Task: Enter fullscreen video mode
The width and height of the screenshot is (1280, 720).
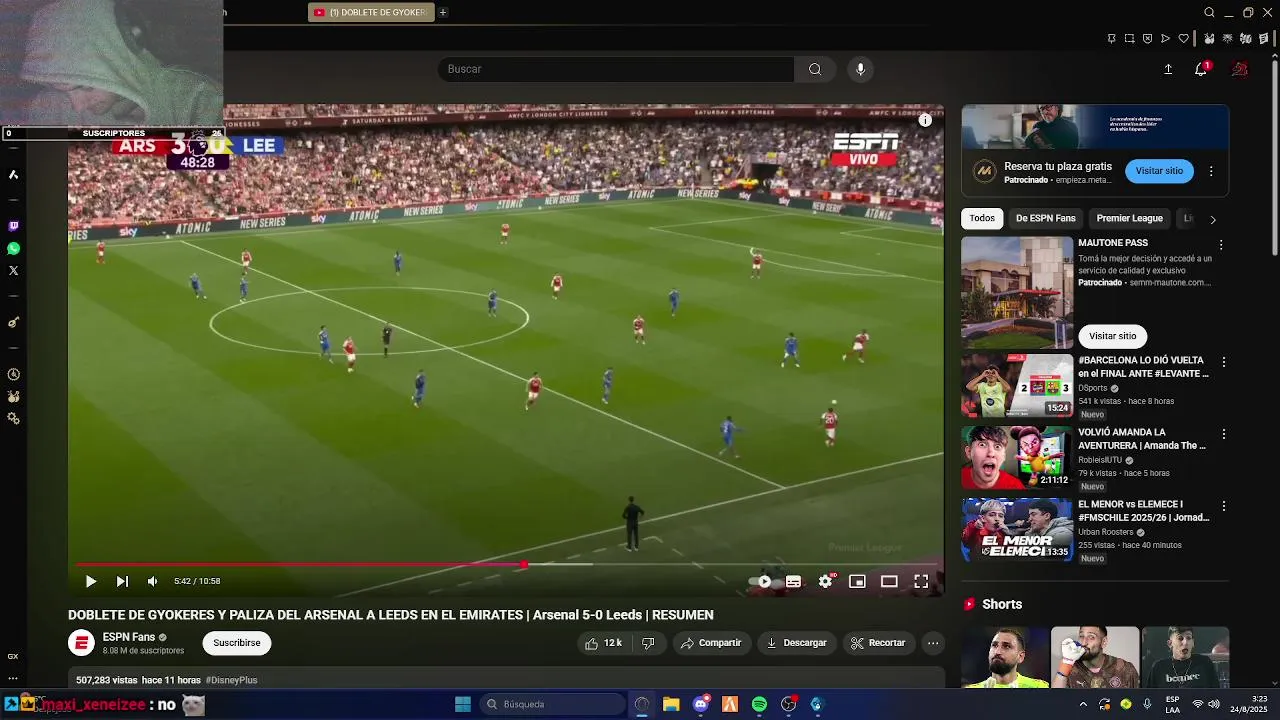Action: point(921,581)
